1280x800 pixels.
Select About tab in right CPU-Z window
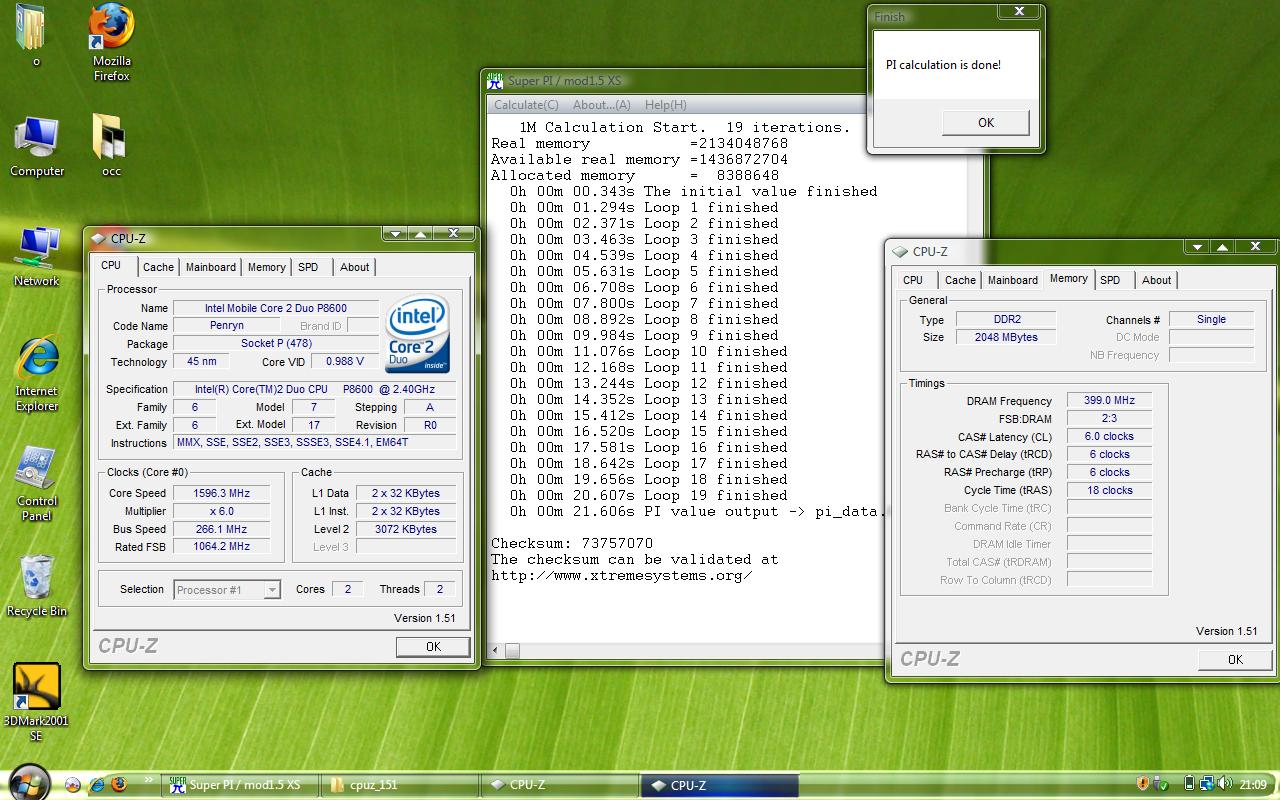coord(1156,280)
